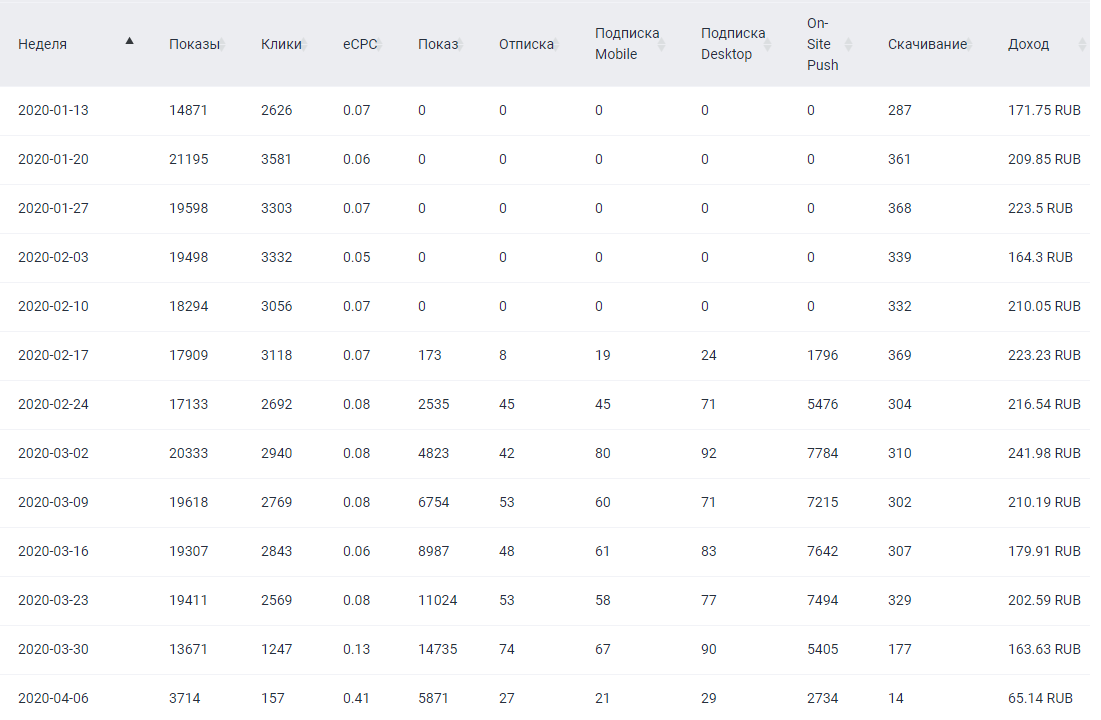1101x720 pixels.
Task: Click the sort arrows for Подписка Desktop
Action: 767,45
